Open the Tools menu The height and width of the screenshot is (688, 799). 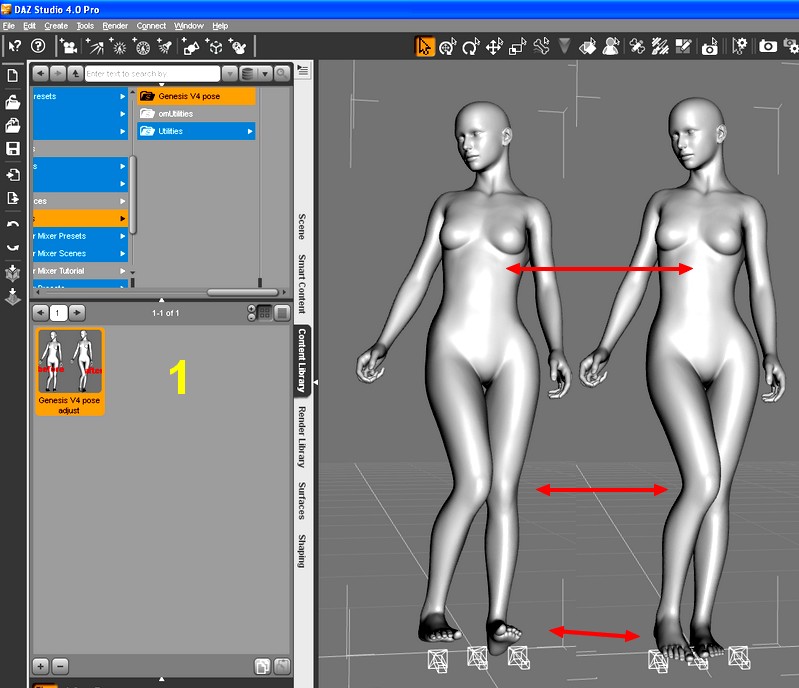click(85, 26)
